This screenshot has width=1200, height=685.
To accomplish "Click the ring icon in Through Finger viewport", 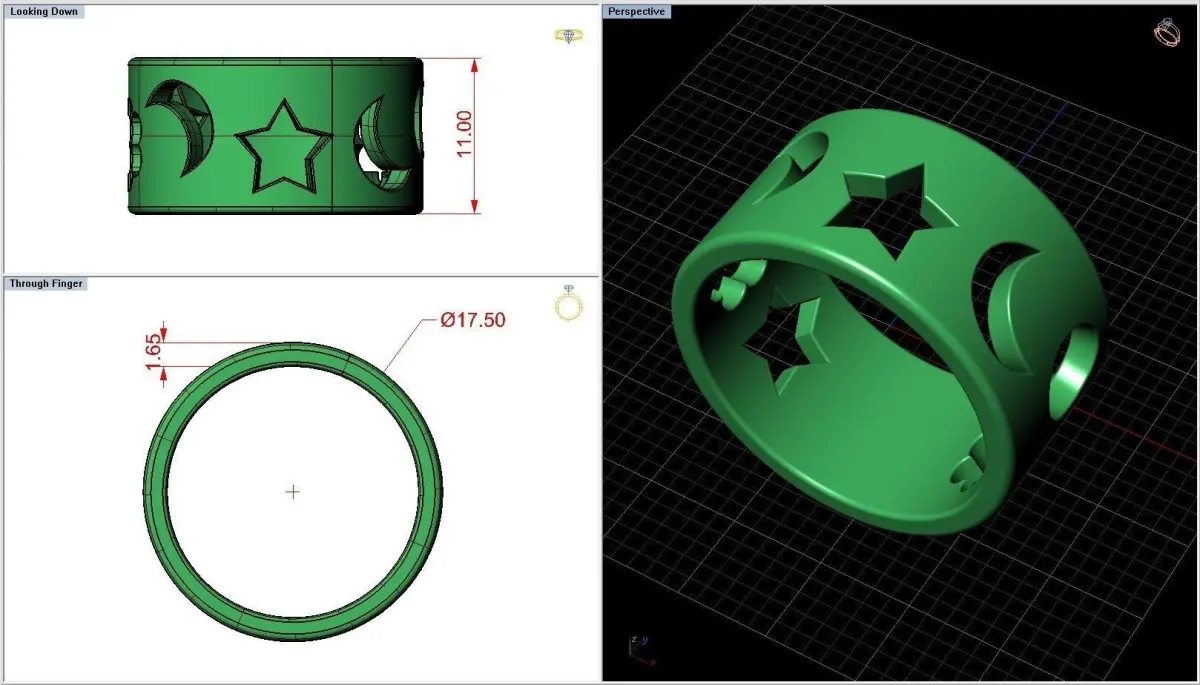I will click(568, 303).
